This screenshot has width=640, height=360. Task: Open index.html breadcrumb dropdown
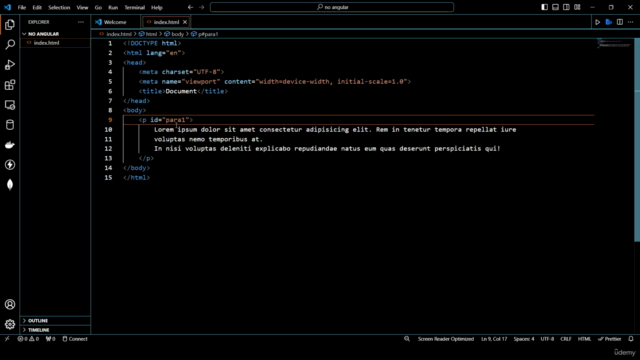pyautogui.click(x=116, y=34)
